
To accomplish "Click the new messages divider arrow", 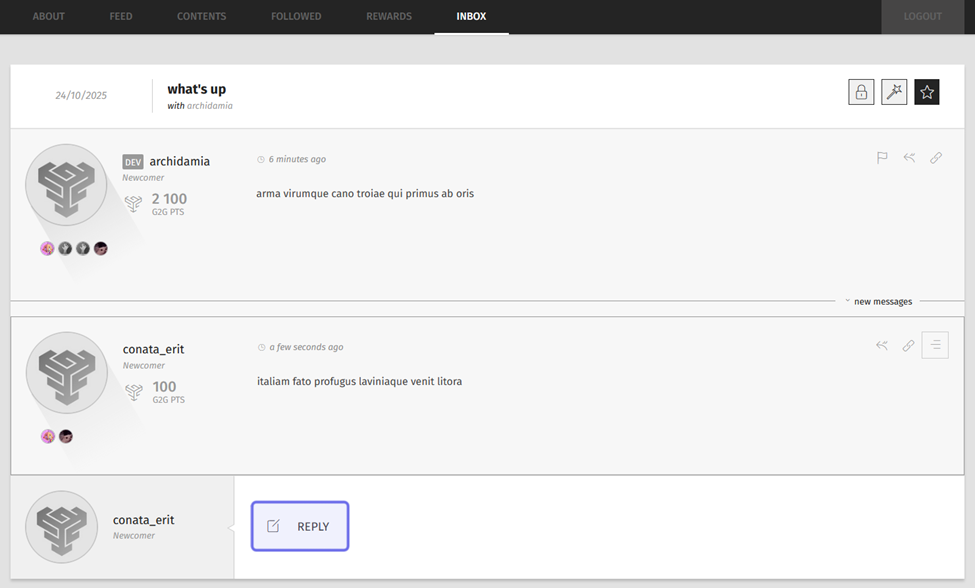I will coord(847,301).
